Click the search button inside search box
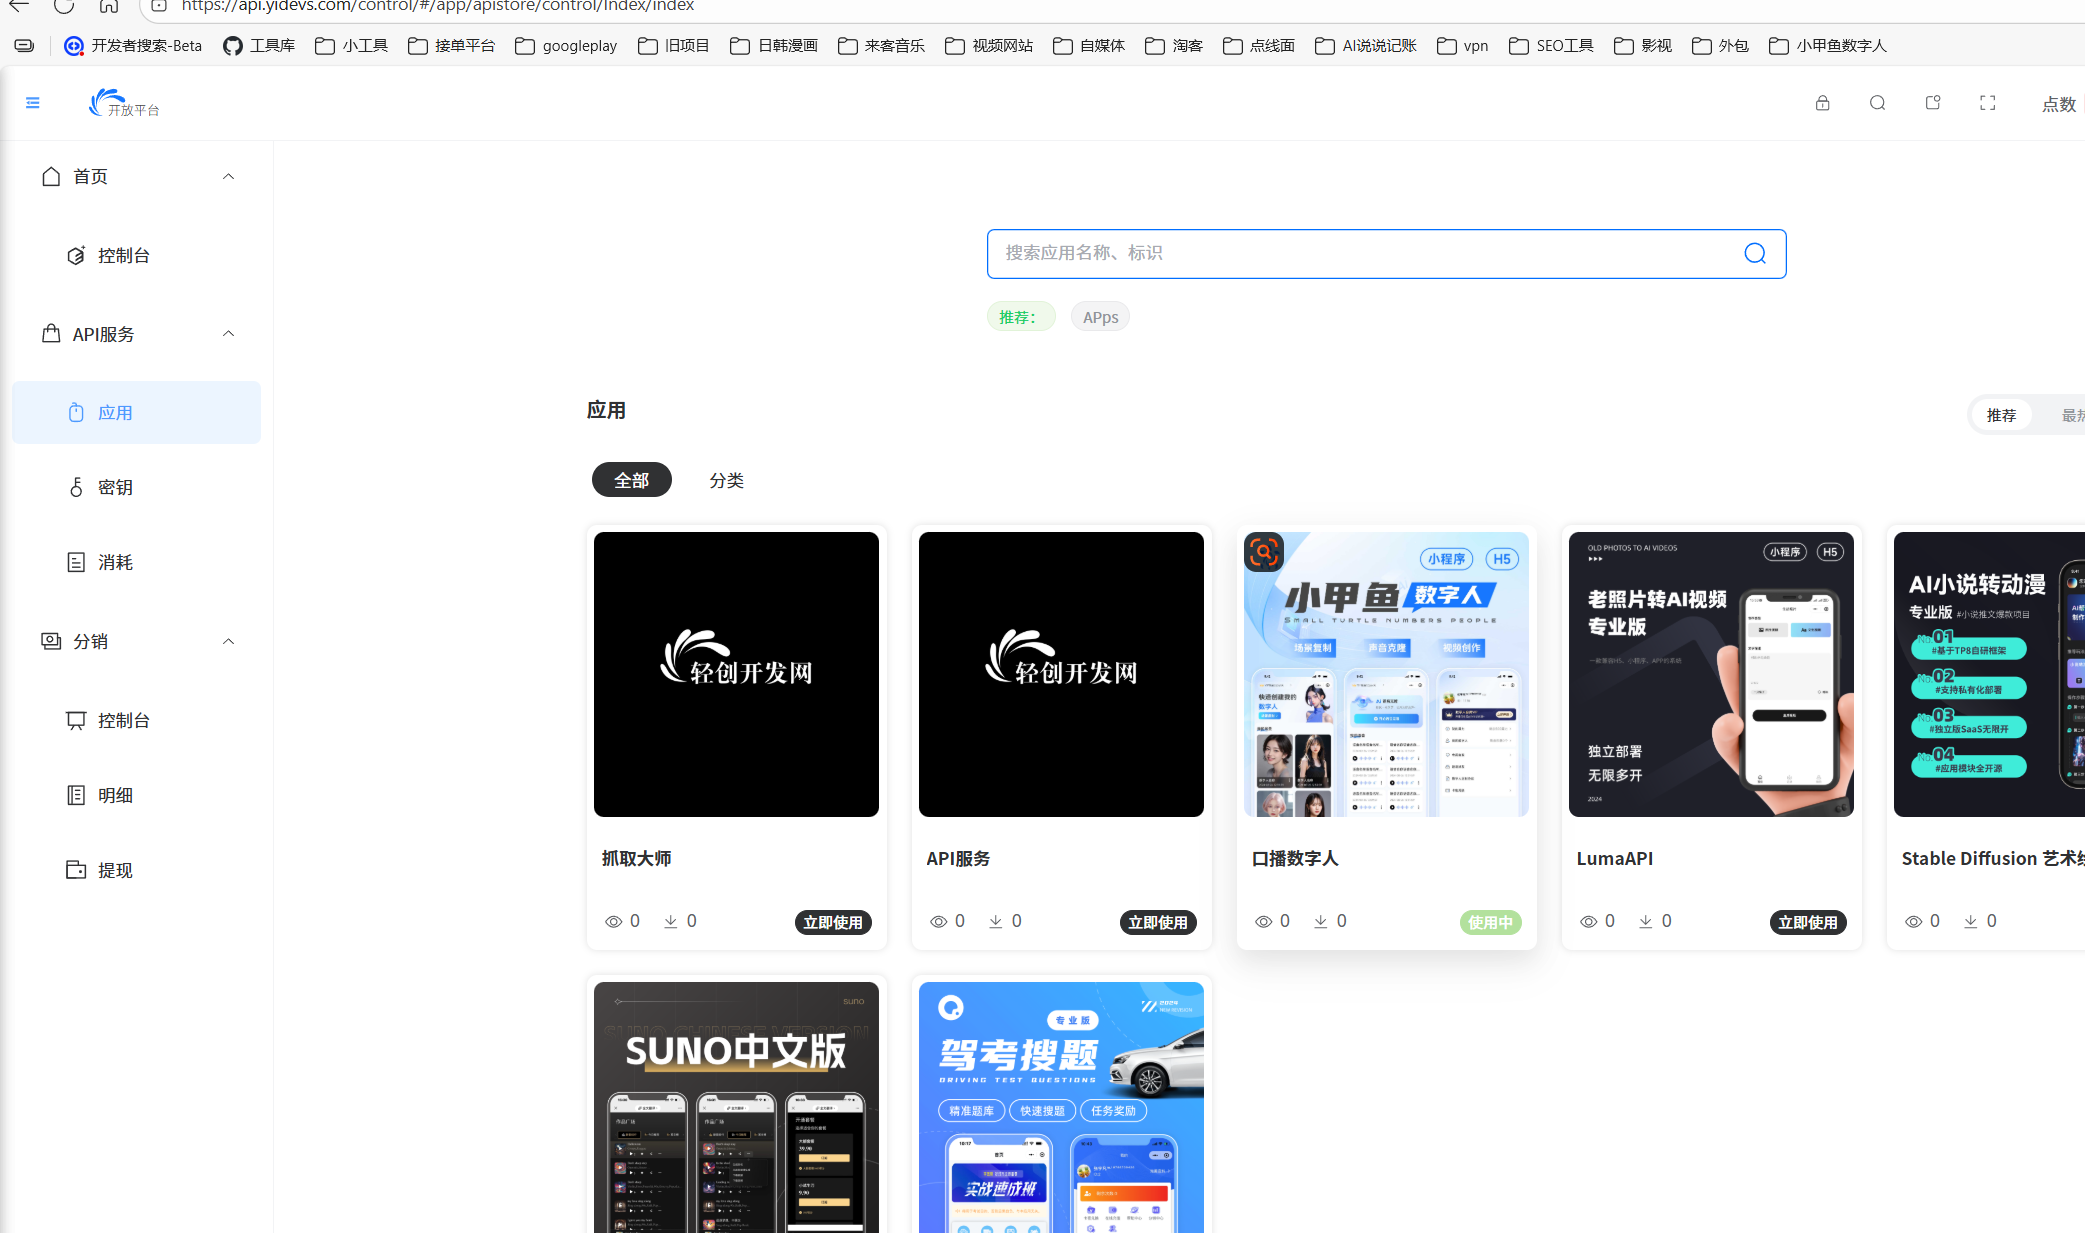The height and width of the screenshot is (1233, 2085). point(1754,254)
